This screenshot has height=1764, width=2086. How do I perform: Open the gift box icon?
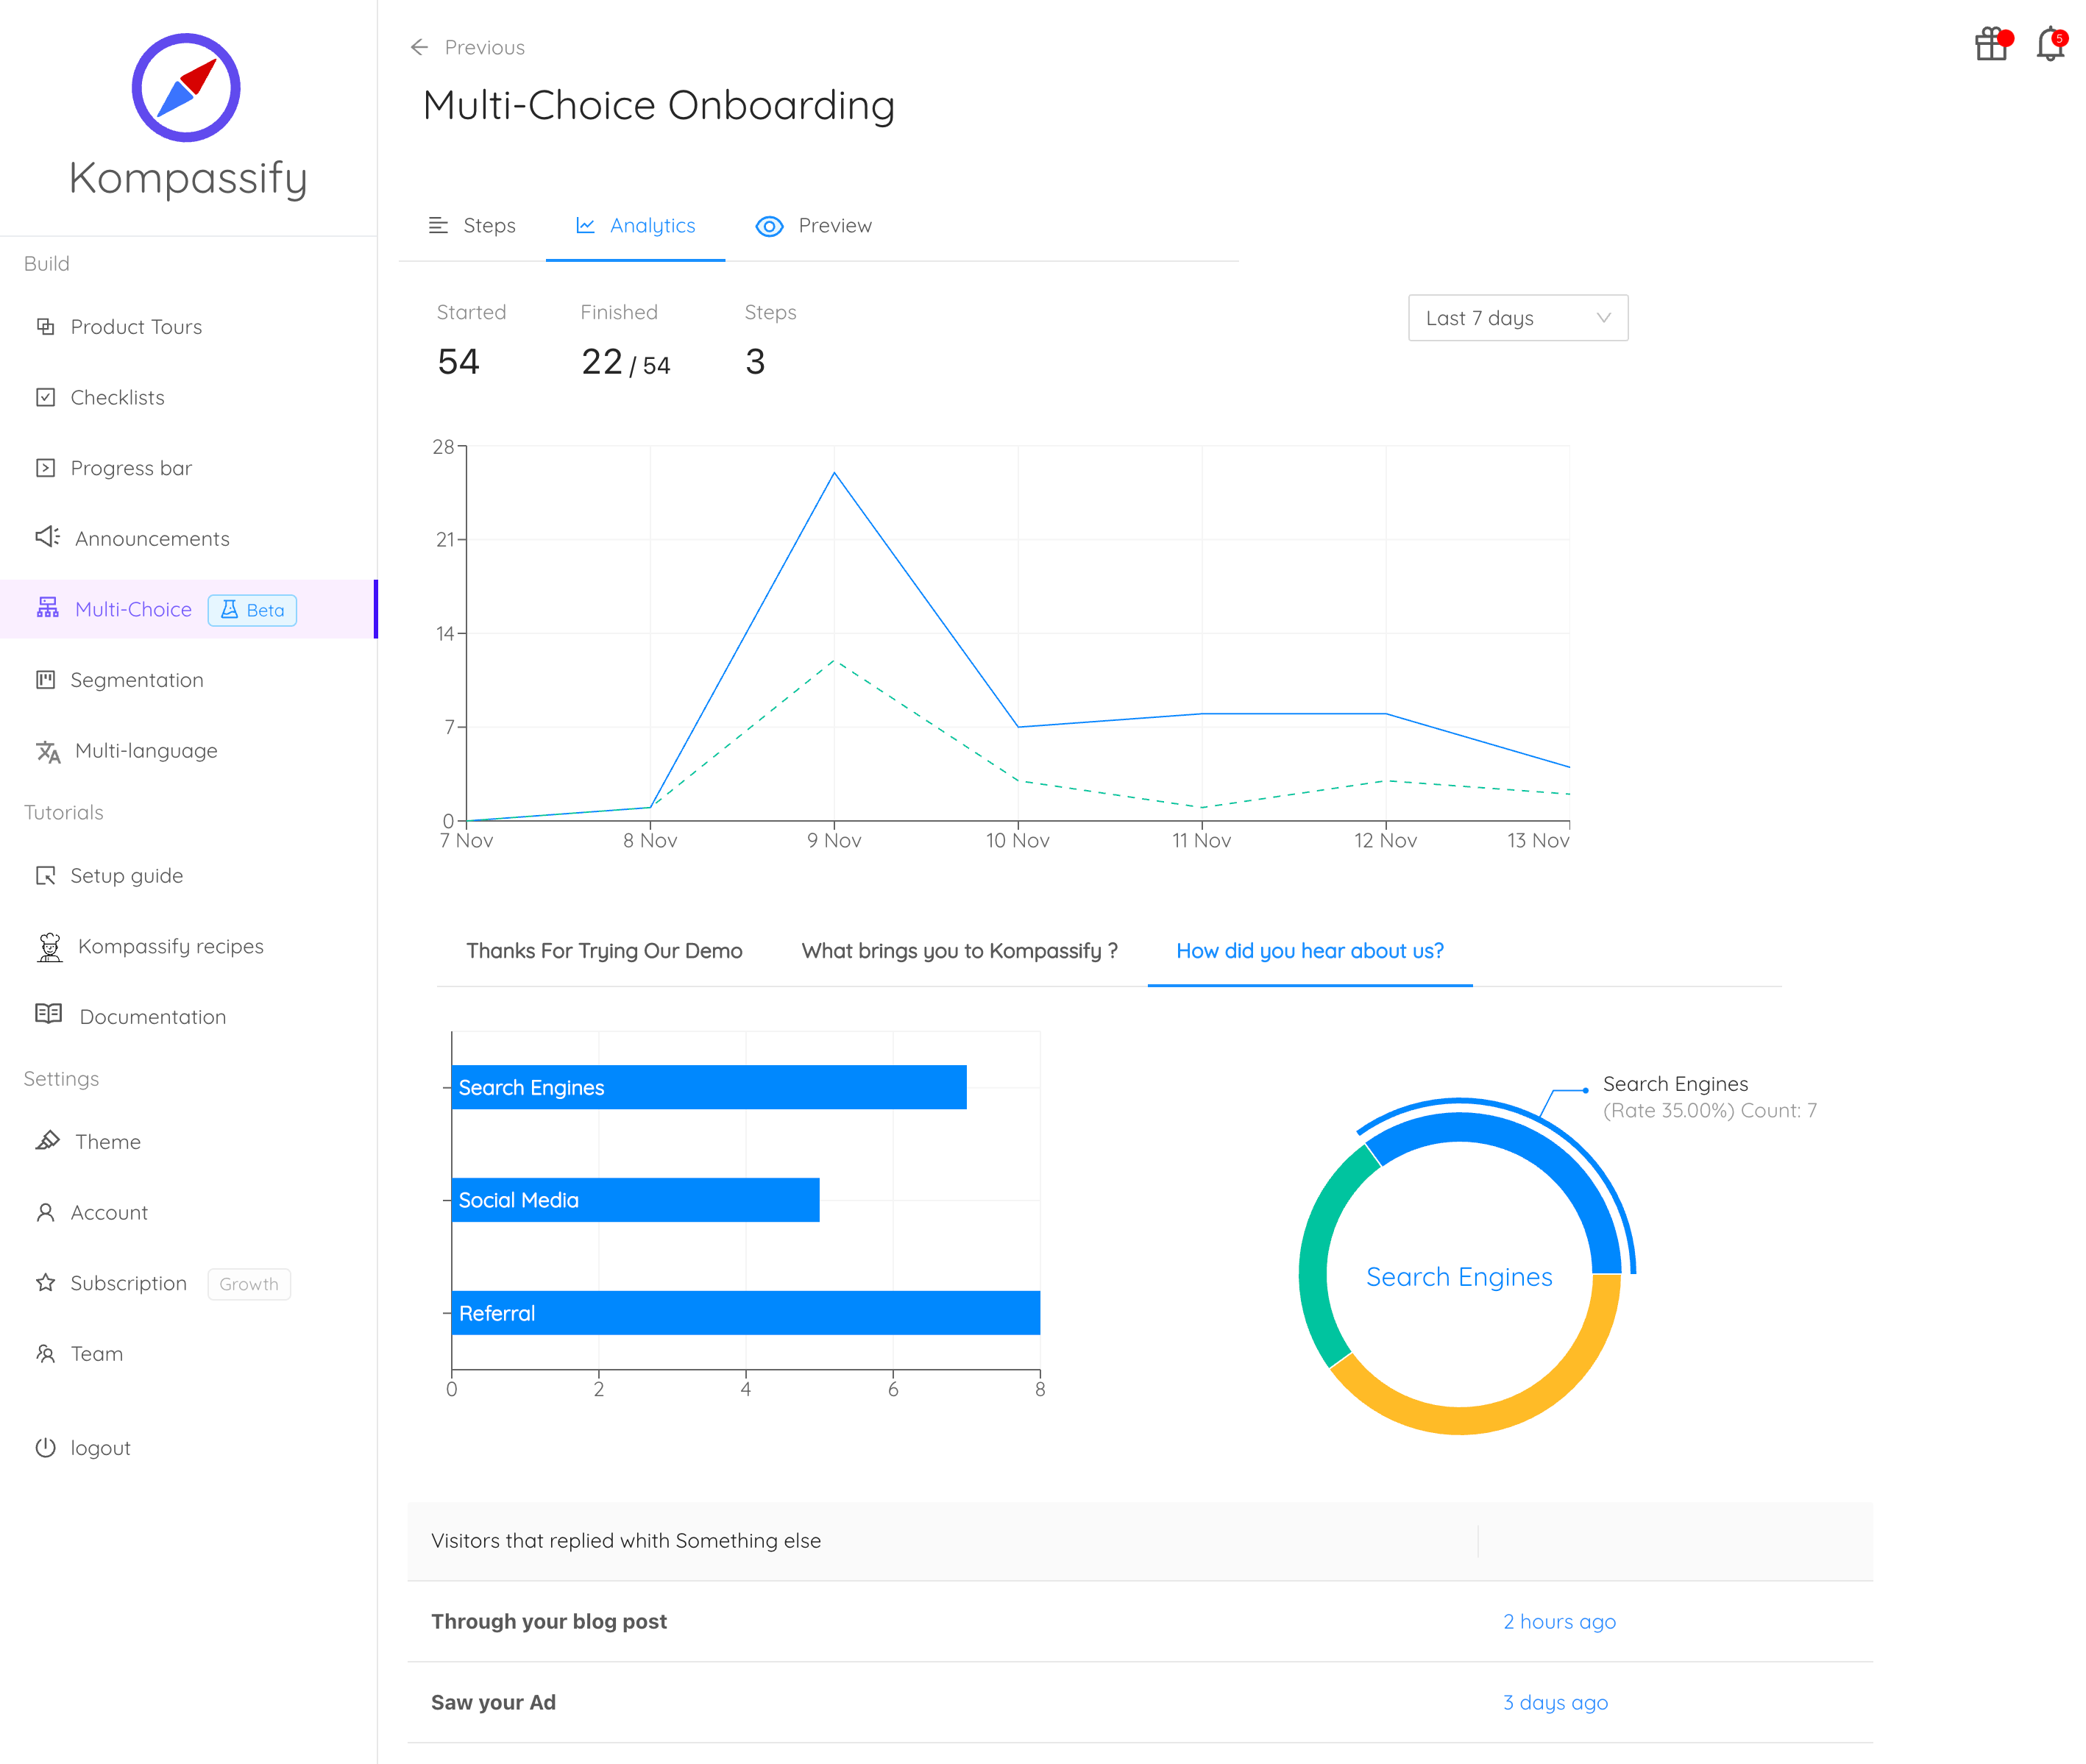[1991, 44]
